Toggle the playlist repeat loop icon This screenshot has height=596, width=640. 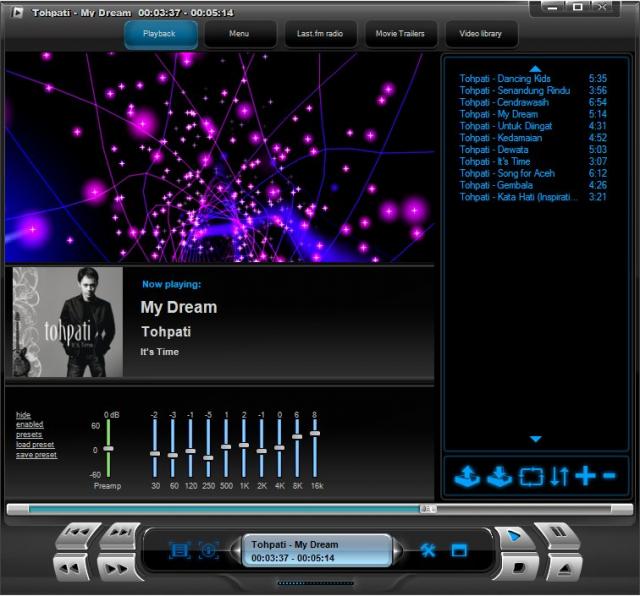tap(531, 476)
